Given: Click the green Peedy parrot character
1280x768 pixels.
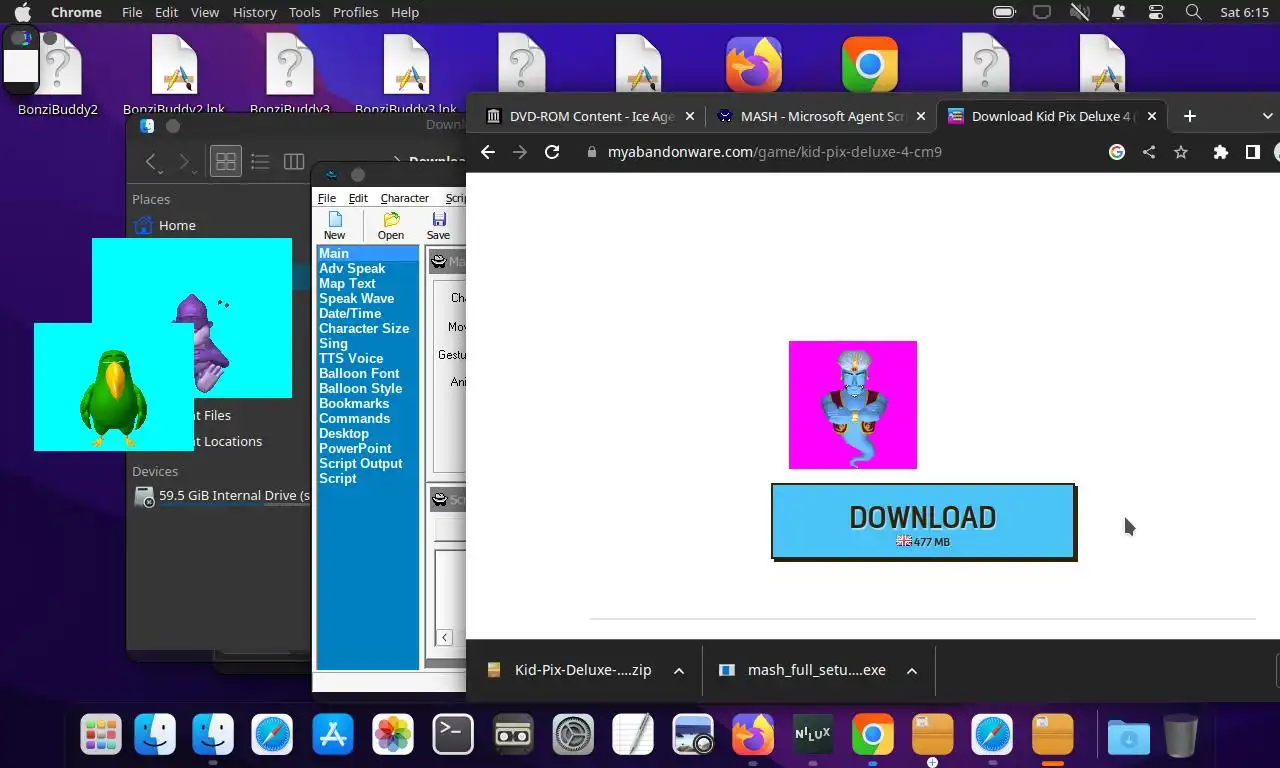Looking at the screenshot, I should point(114,397).
